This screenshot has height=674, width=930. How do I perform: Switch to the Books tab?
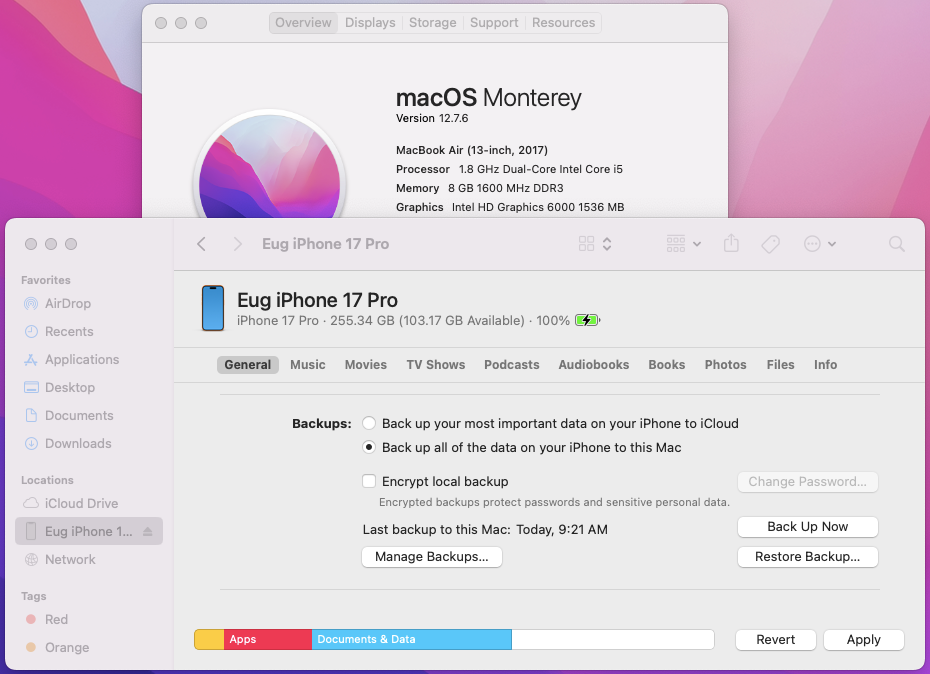[667, 365]
